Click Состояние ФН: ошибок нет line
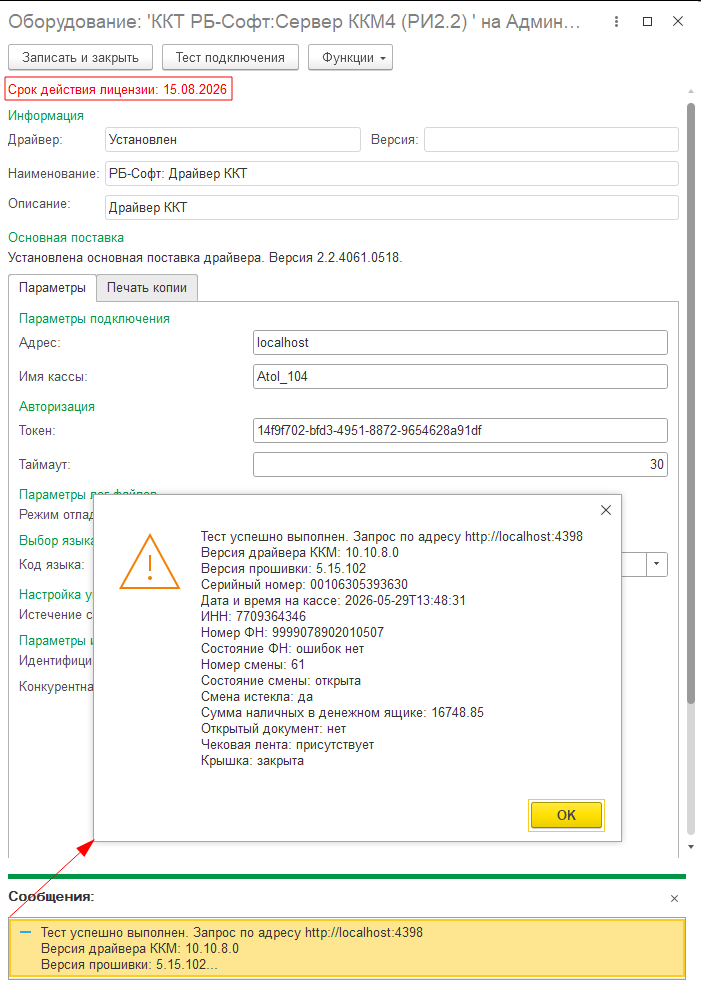This screenshot has height=988, width=701. (x=282, y=649)
